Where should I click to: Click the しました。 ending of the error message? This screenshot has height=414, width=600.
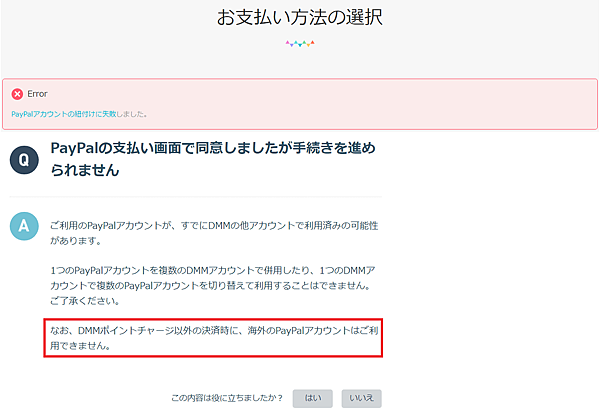coord(132,114)
